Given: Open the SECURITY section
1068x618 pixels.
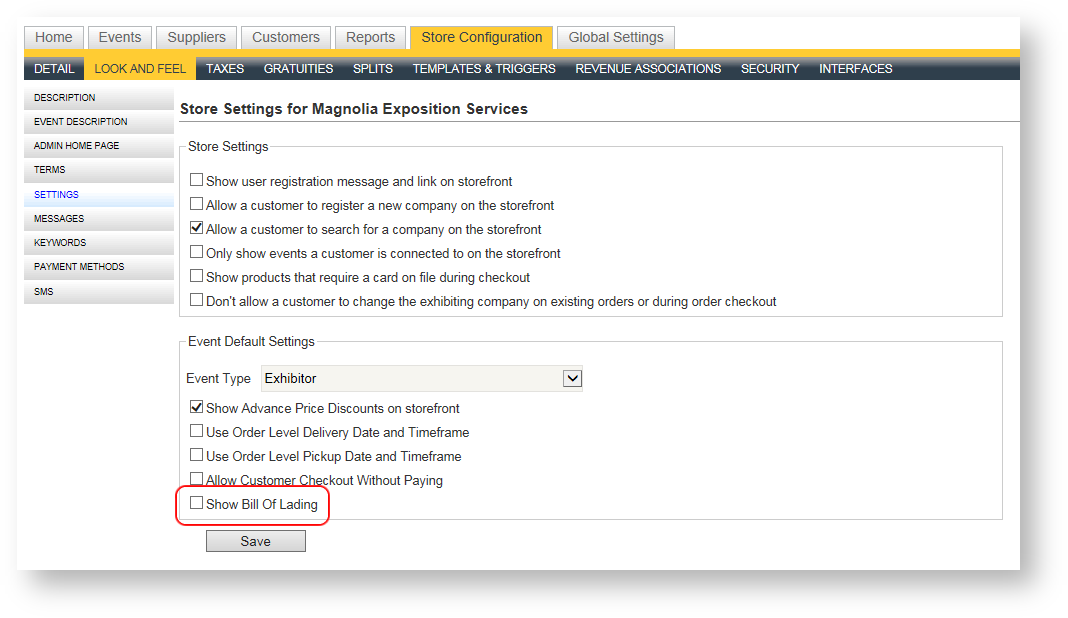Looking at the screenshot, I should [x=769, y=69].
